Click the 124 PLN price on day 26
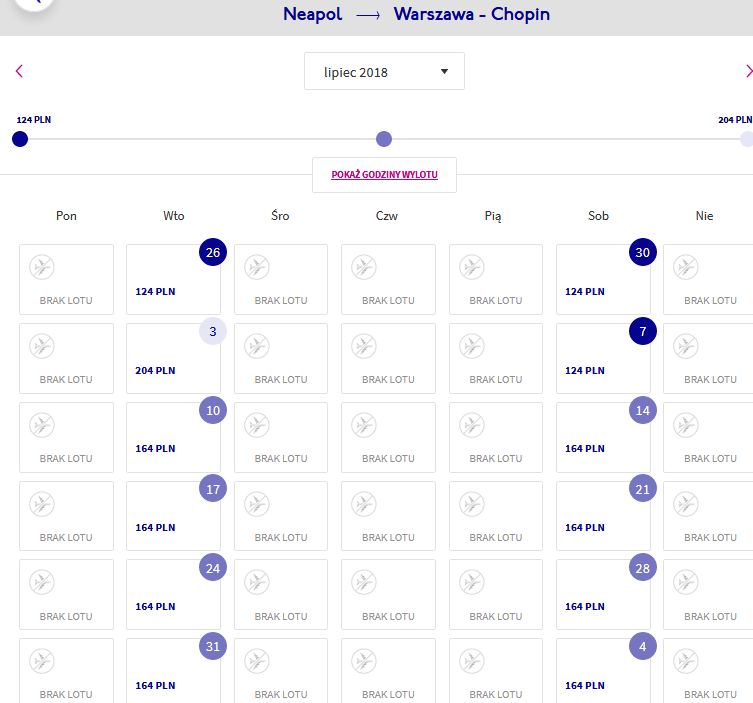 [x=155, y=291]
